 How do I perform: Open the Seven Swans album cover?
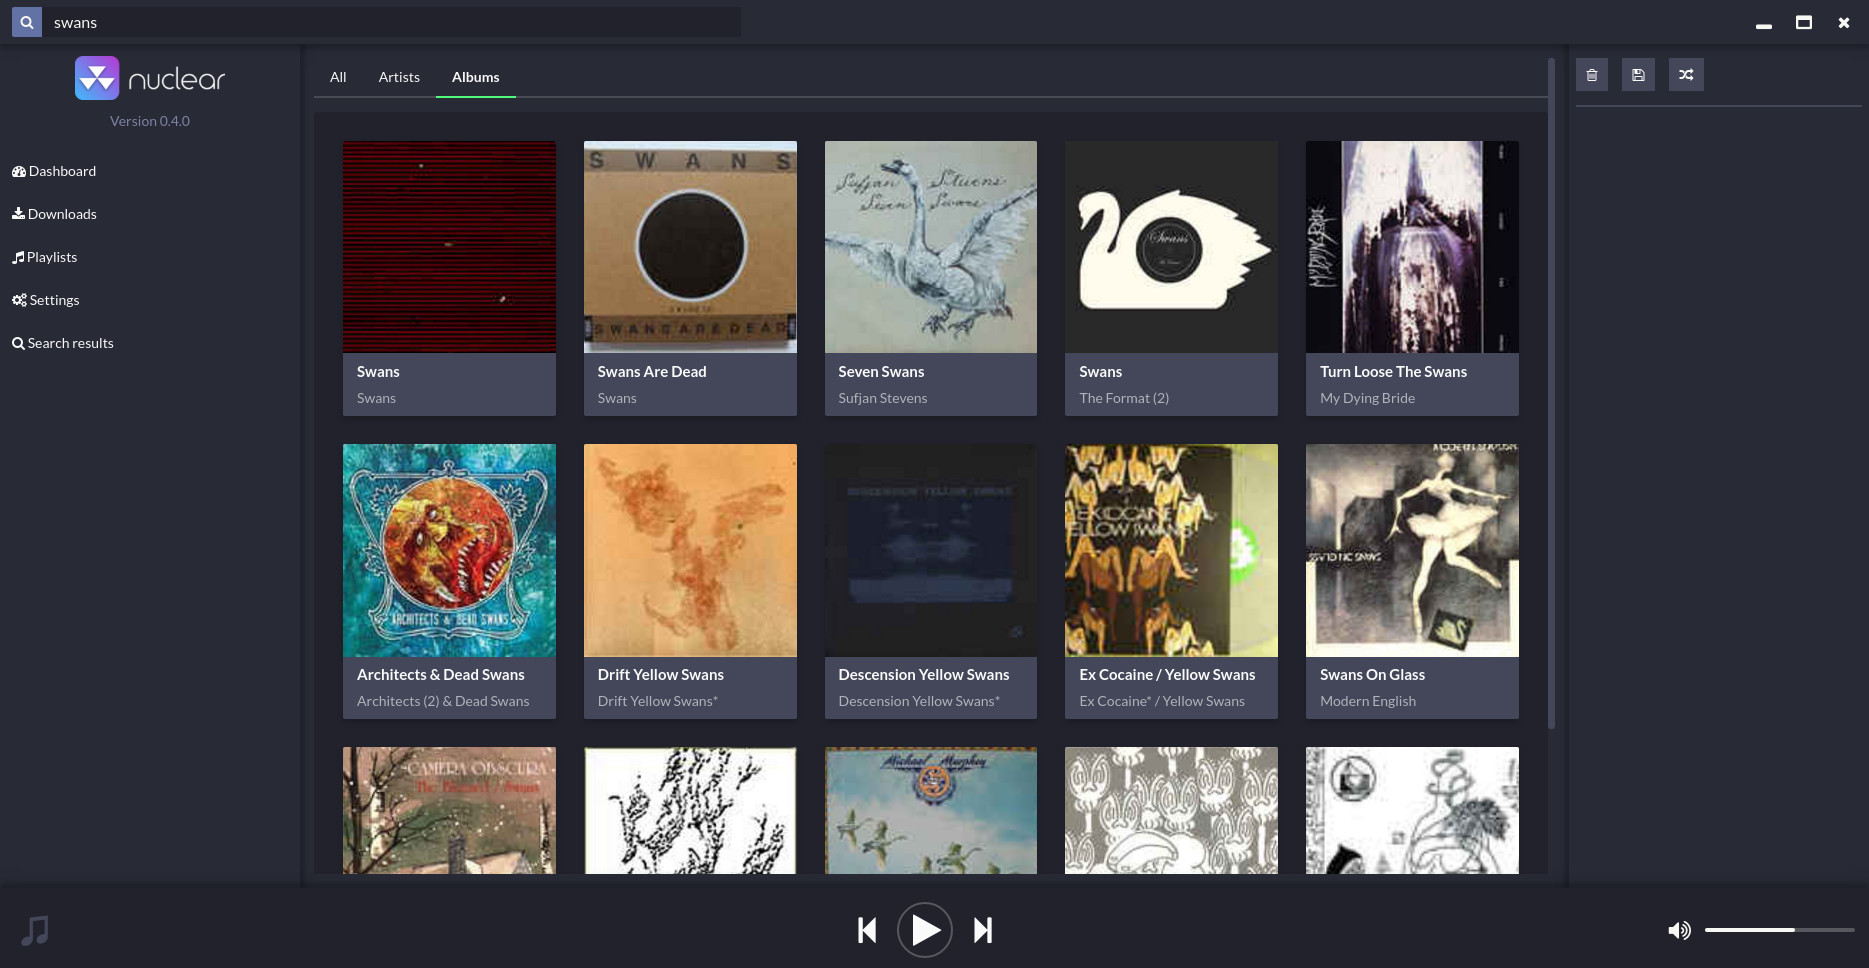click(x=931, y=247)
